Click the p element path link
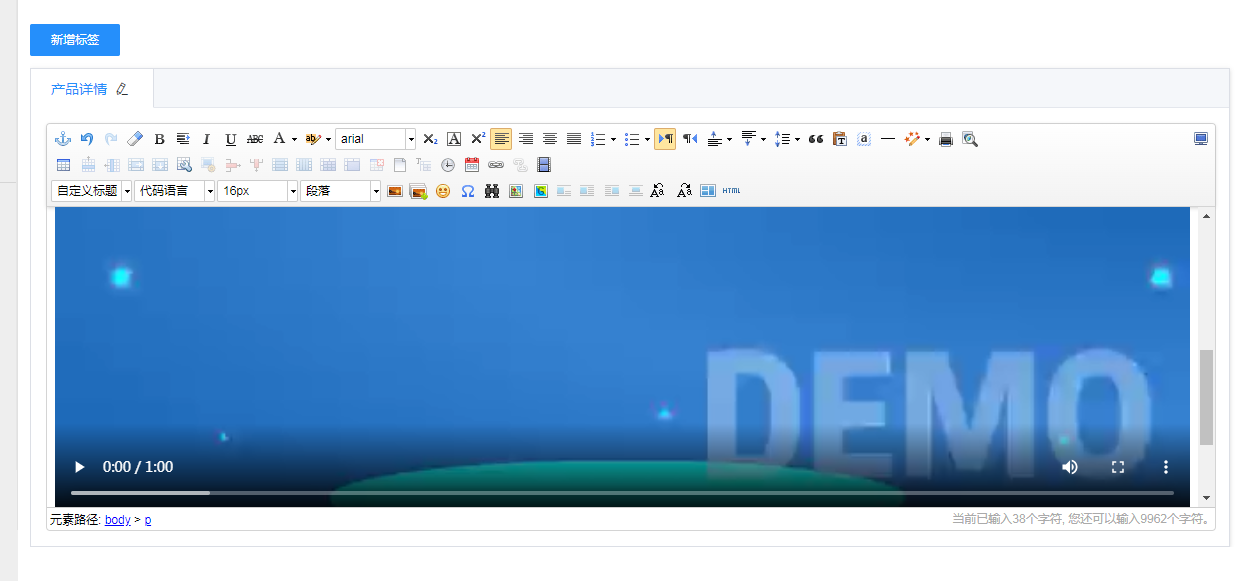Screen dimensions: 1252x581 coord(148,520)
